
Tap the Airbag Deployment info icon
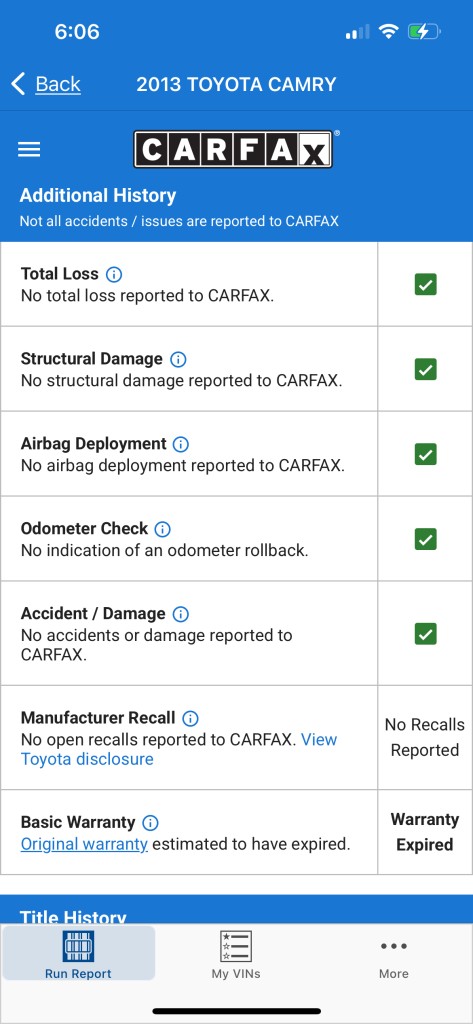click(x=181, y=444)
